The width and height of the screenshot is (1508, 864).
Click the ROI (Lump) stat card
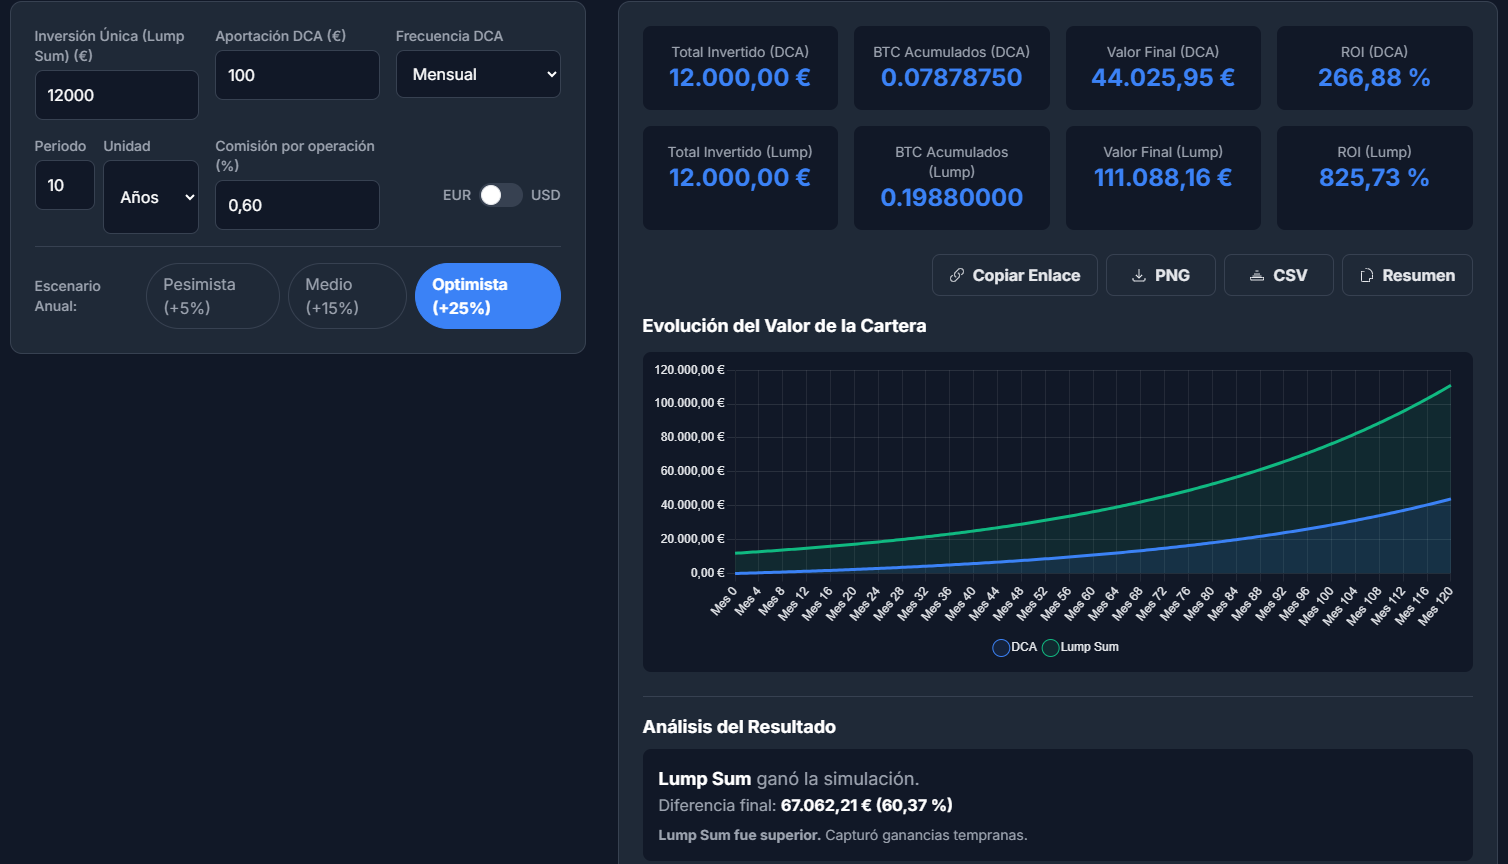click(x=1374, y=178)
